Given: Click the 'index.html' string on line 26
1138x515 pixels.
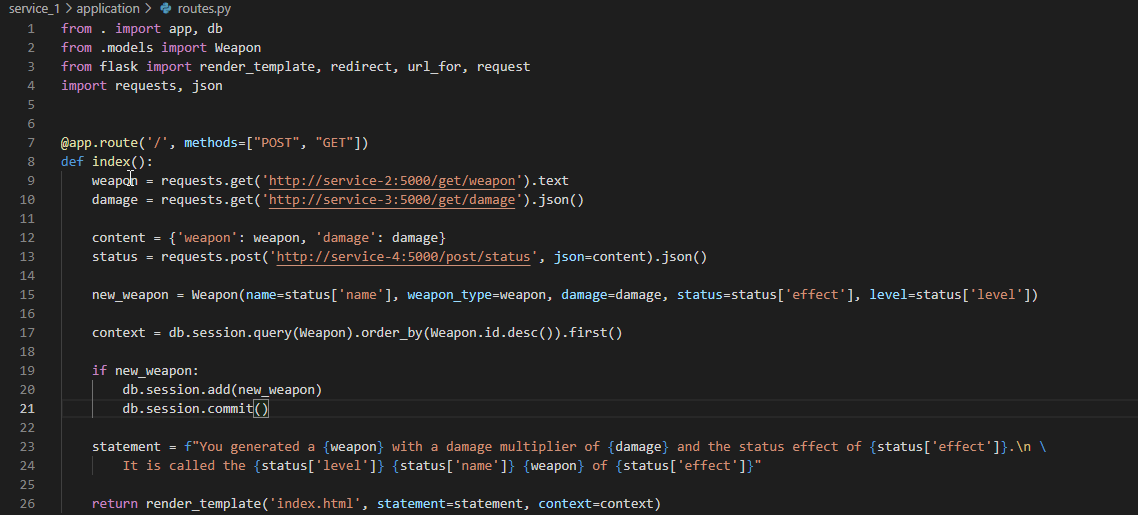Looking at the screenshot, I should click(x=315, y=503).
